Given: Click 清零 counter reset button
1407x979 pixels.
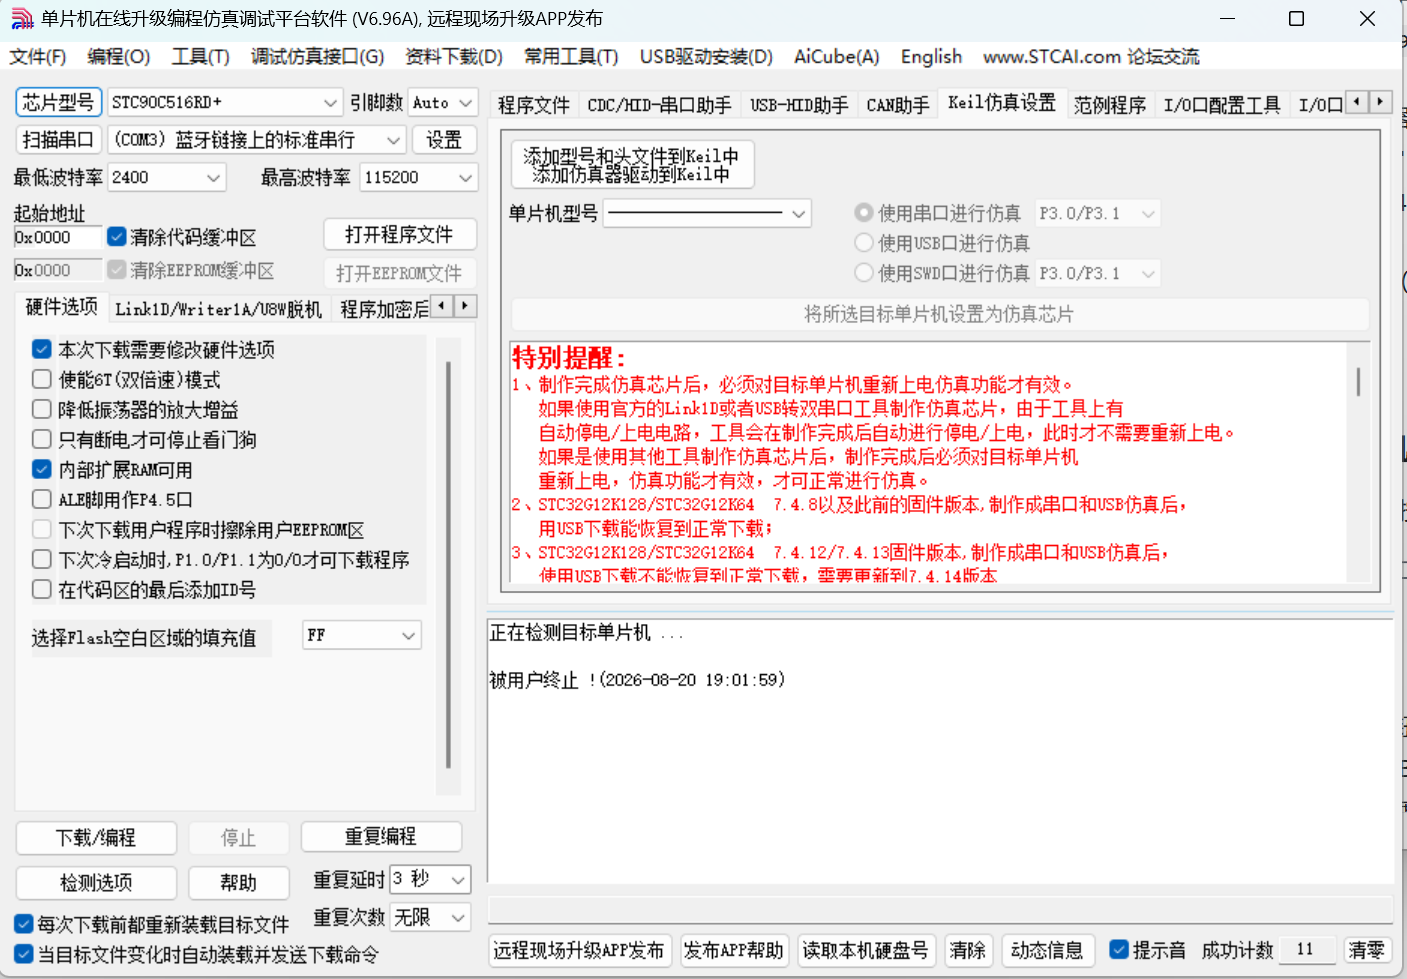Looking at the screenshot, I should pos(1366,950).
